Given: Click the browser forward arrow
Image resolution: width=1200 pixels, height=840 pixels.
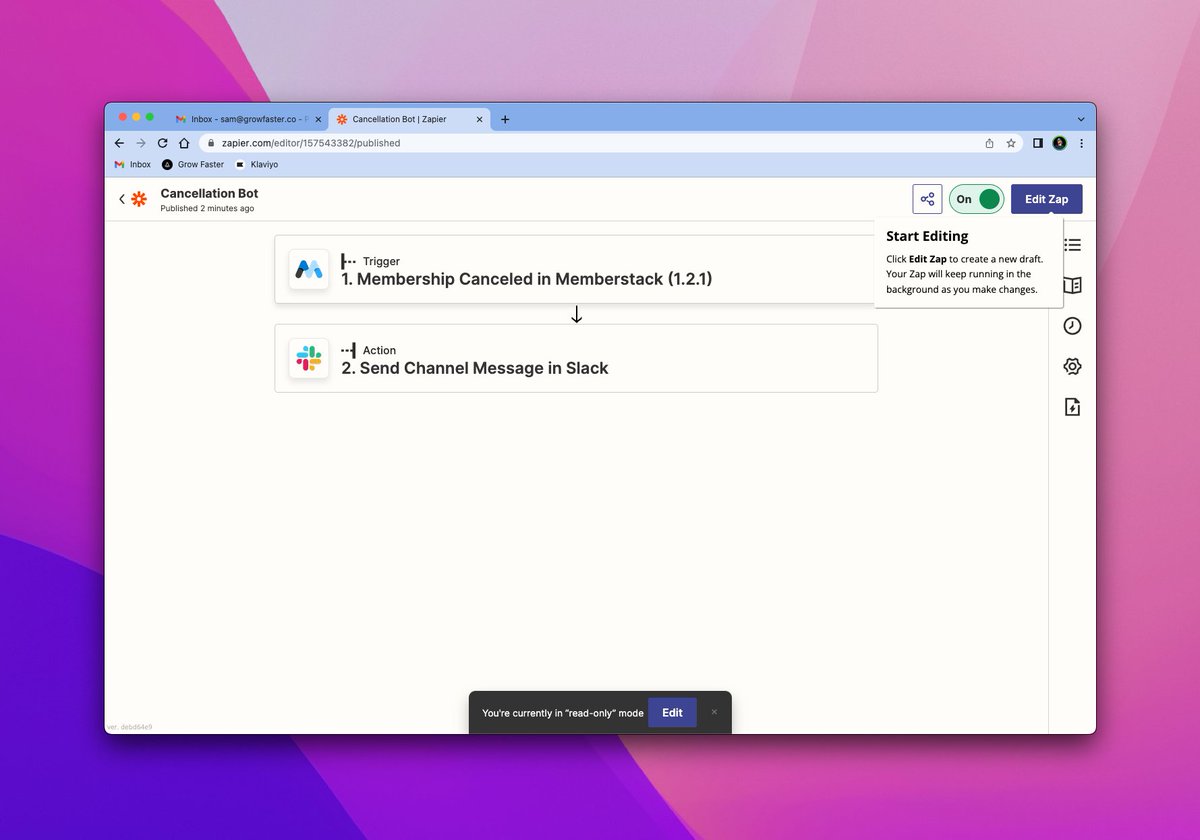Looking at the screenshot, I should pyautogui.click(x=141, y=143).
